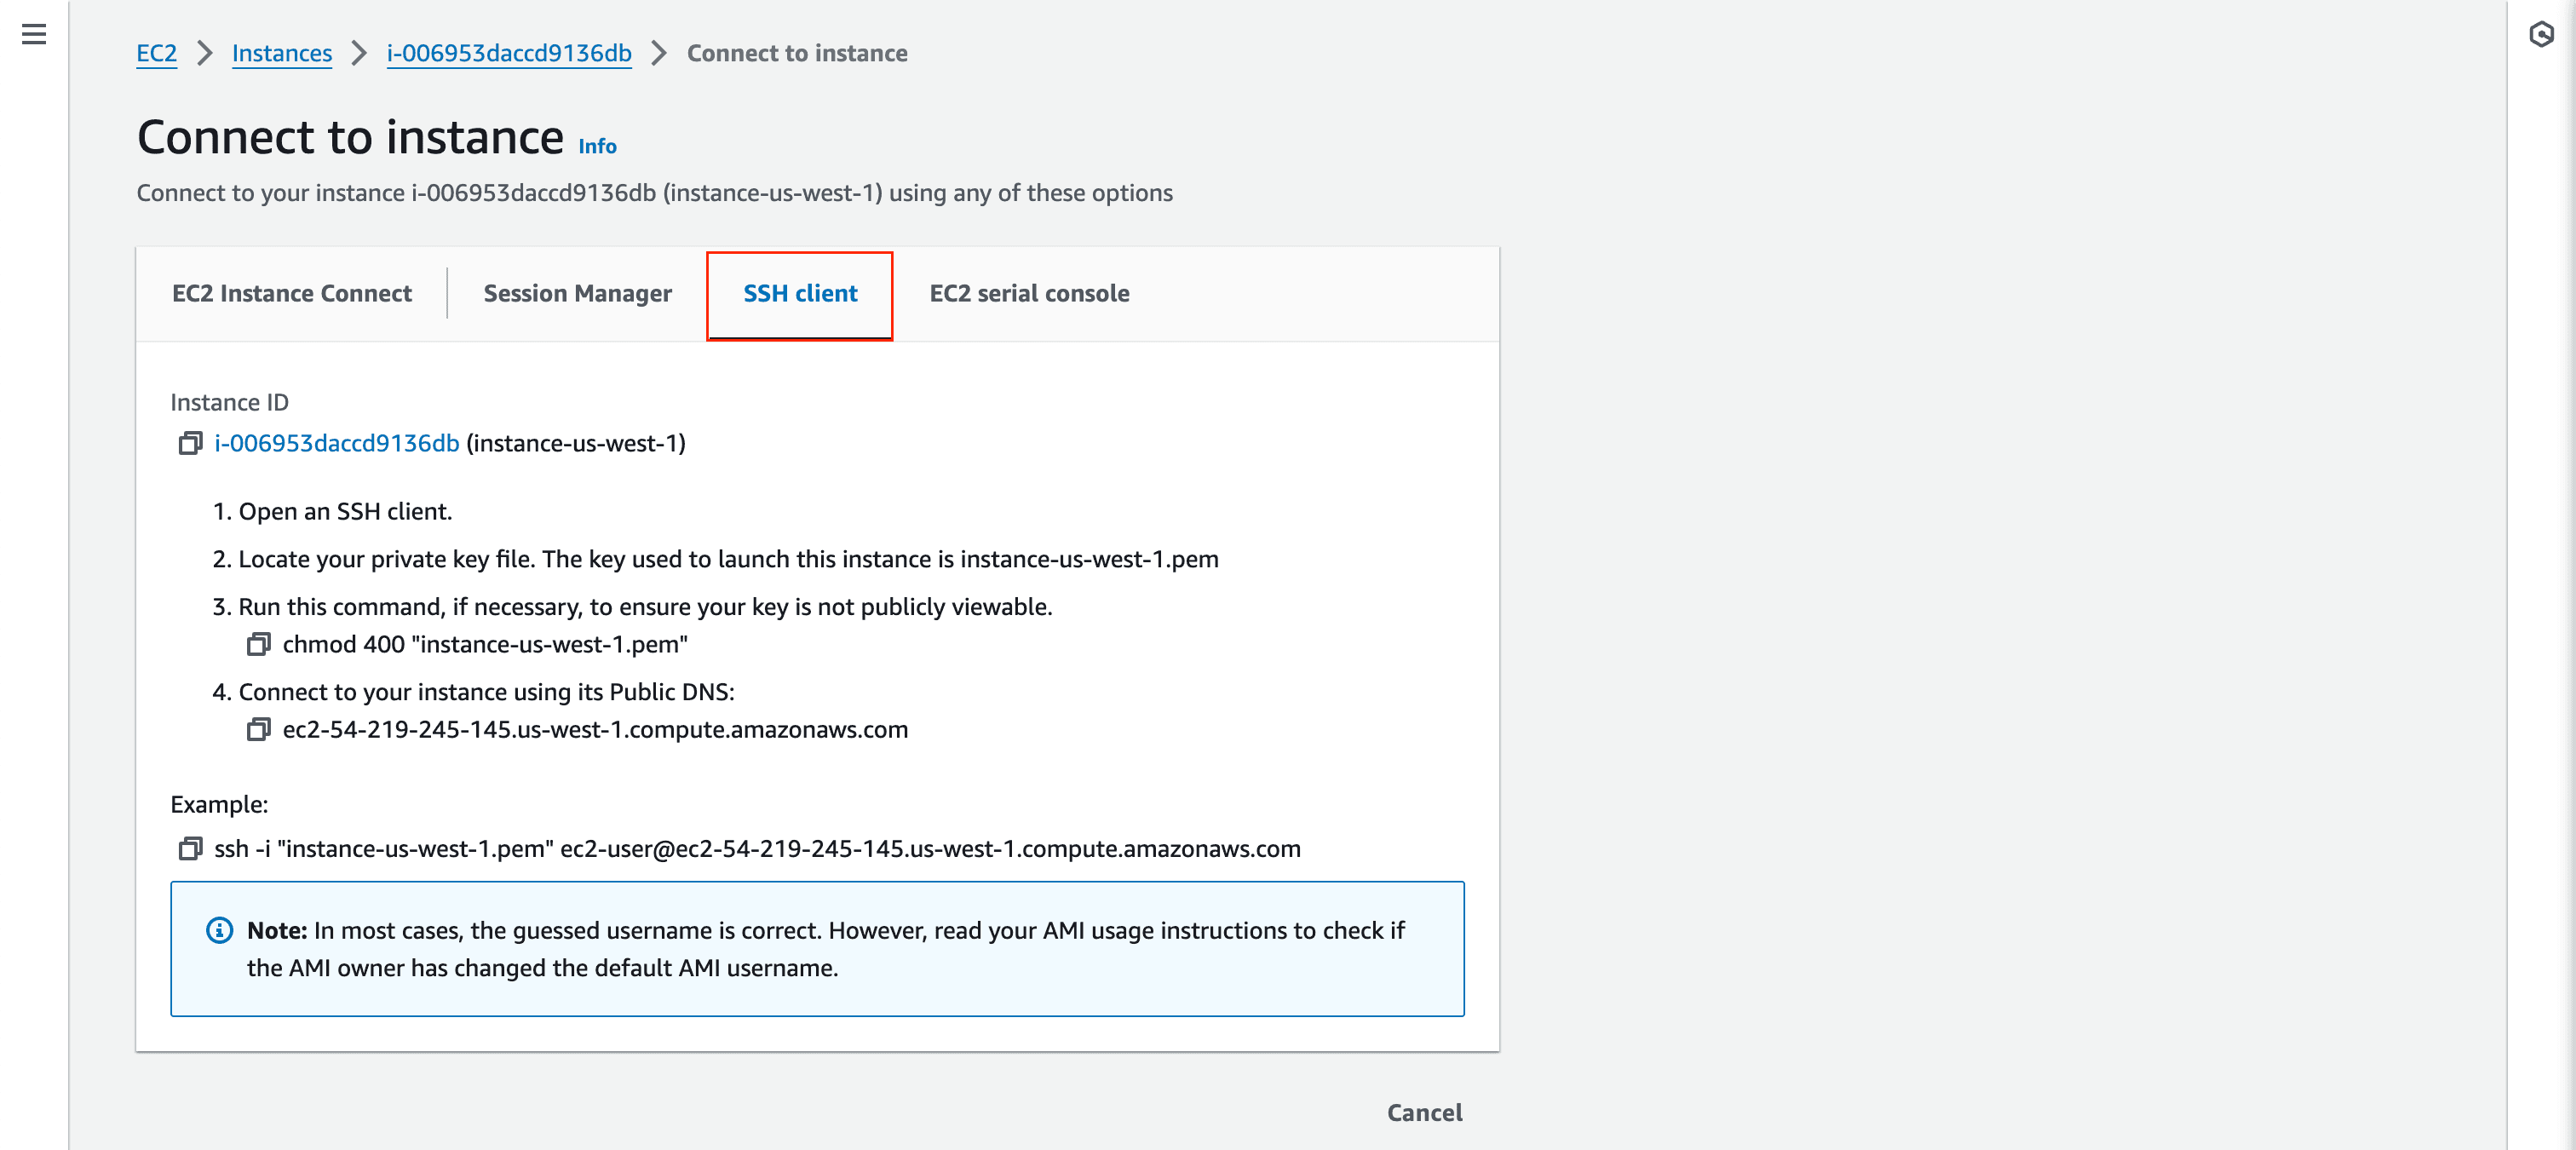Go to EC2 breadcrumb link
This screenshot has width=2576, height=1150.
tap(156, 54)
